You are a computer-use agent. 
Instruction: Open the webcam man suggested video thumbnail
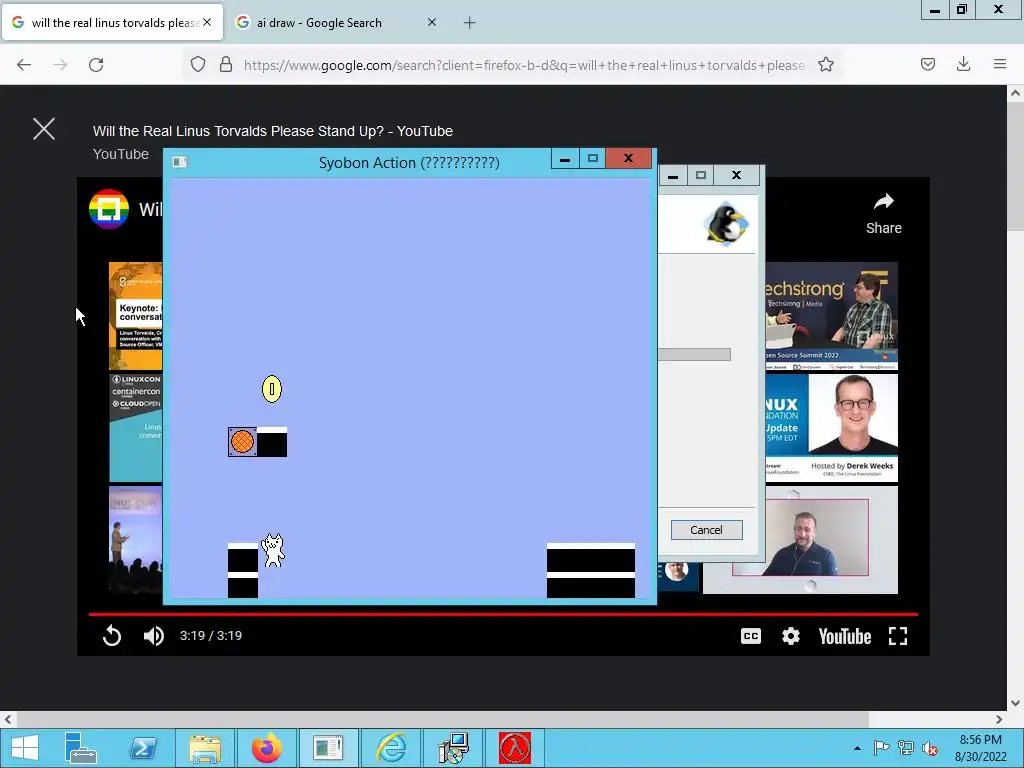800,539
